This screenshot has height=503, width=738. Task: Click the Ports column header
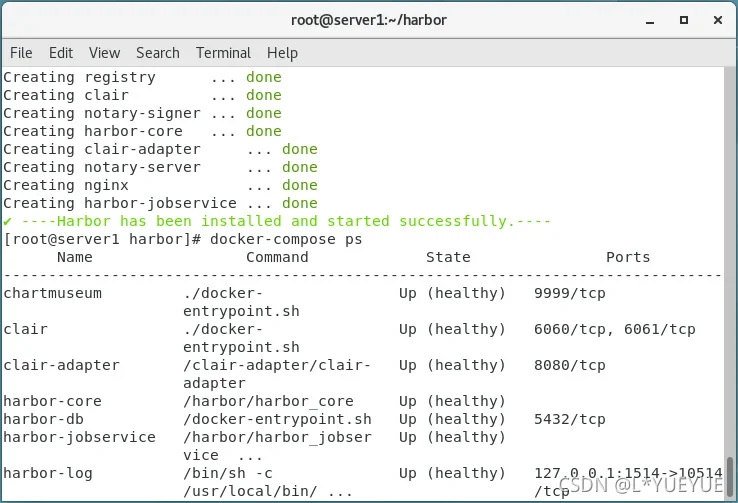pos(628,257)
